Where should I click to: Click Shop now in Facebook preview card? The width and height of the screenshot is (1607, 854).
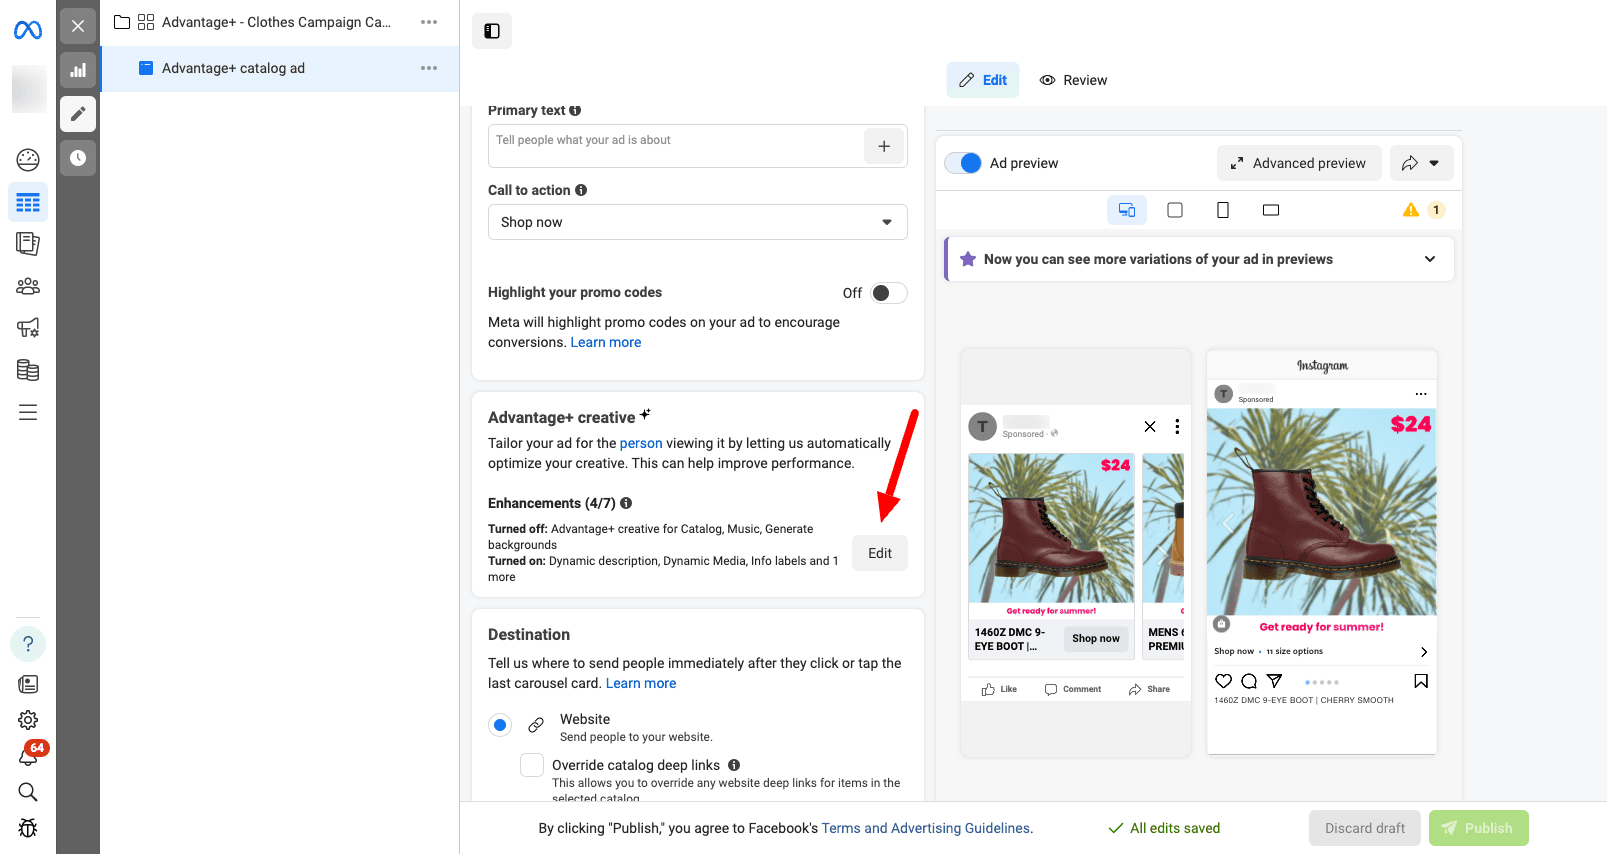1096,638
